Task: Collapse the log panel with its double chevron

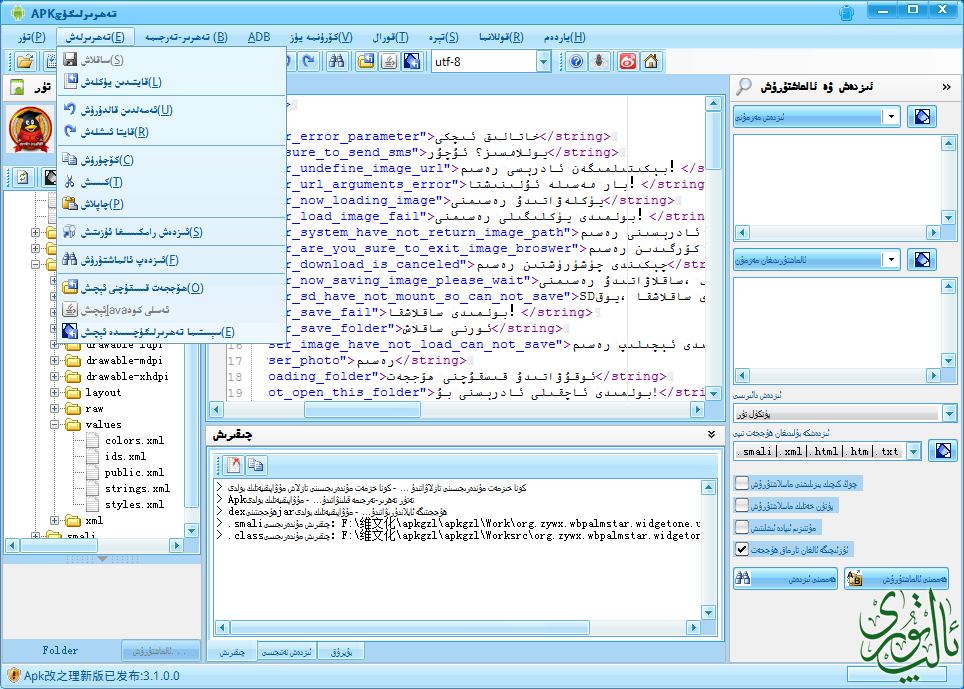Action: pyautogui.click(x=711, y=435)
